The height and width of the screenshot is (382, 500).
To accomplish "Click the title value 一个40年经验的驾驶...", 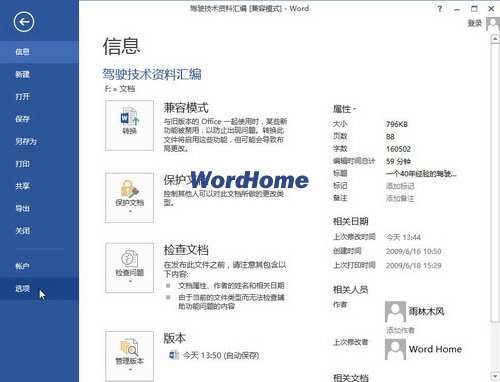I will [421, 174].
